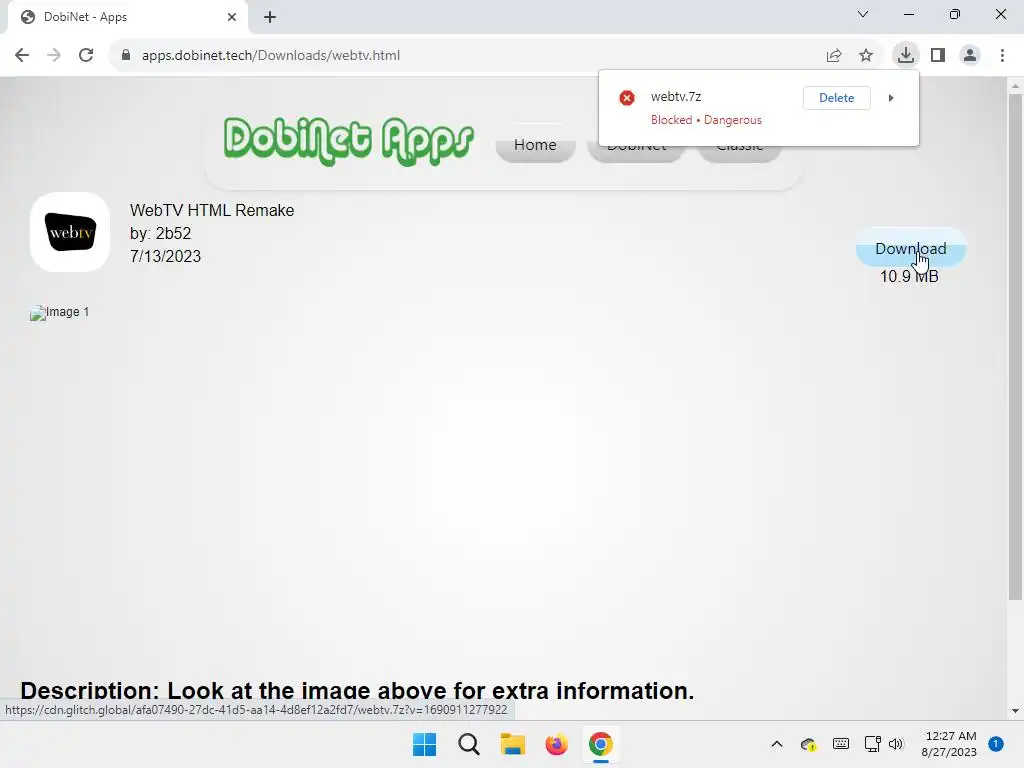Open Windows taskbar search
Viewport: 1024px width, 768px height.
469,744
